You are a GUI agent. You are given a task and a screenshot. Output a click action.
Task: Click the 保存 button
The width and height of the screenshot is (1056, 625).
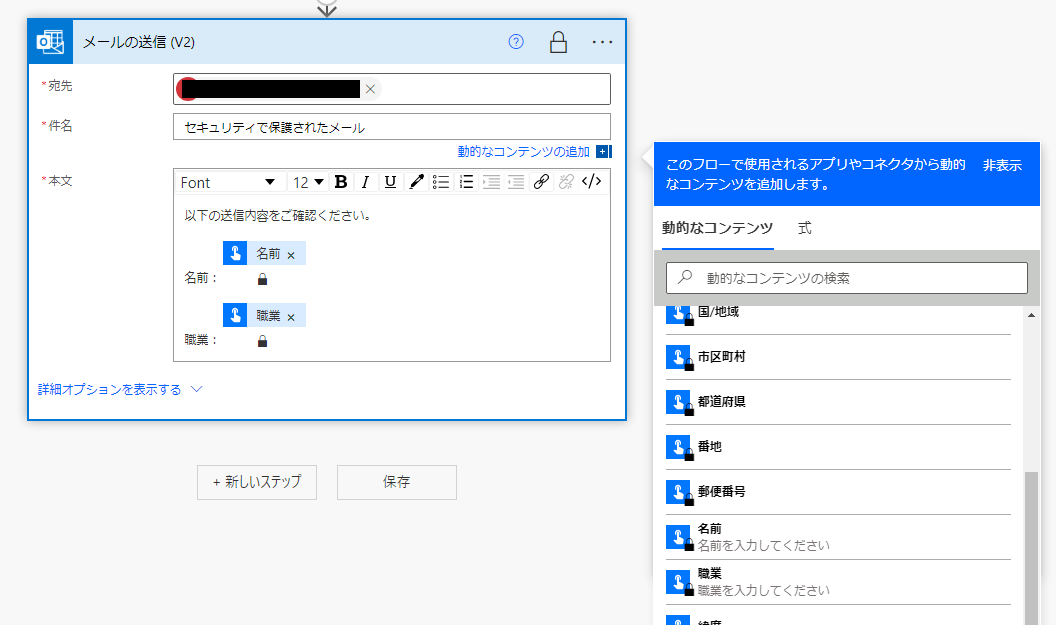[x=397, y=482]
